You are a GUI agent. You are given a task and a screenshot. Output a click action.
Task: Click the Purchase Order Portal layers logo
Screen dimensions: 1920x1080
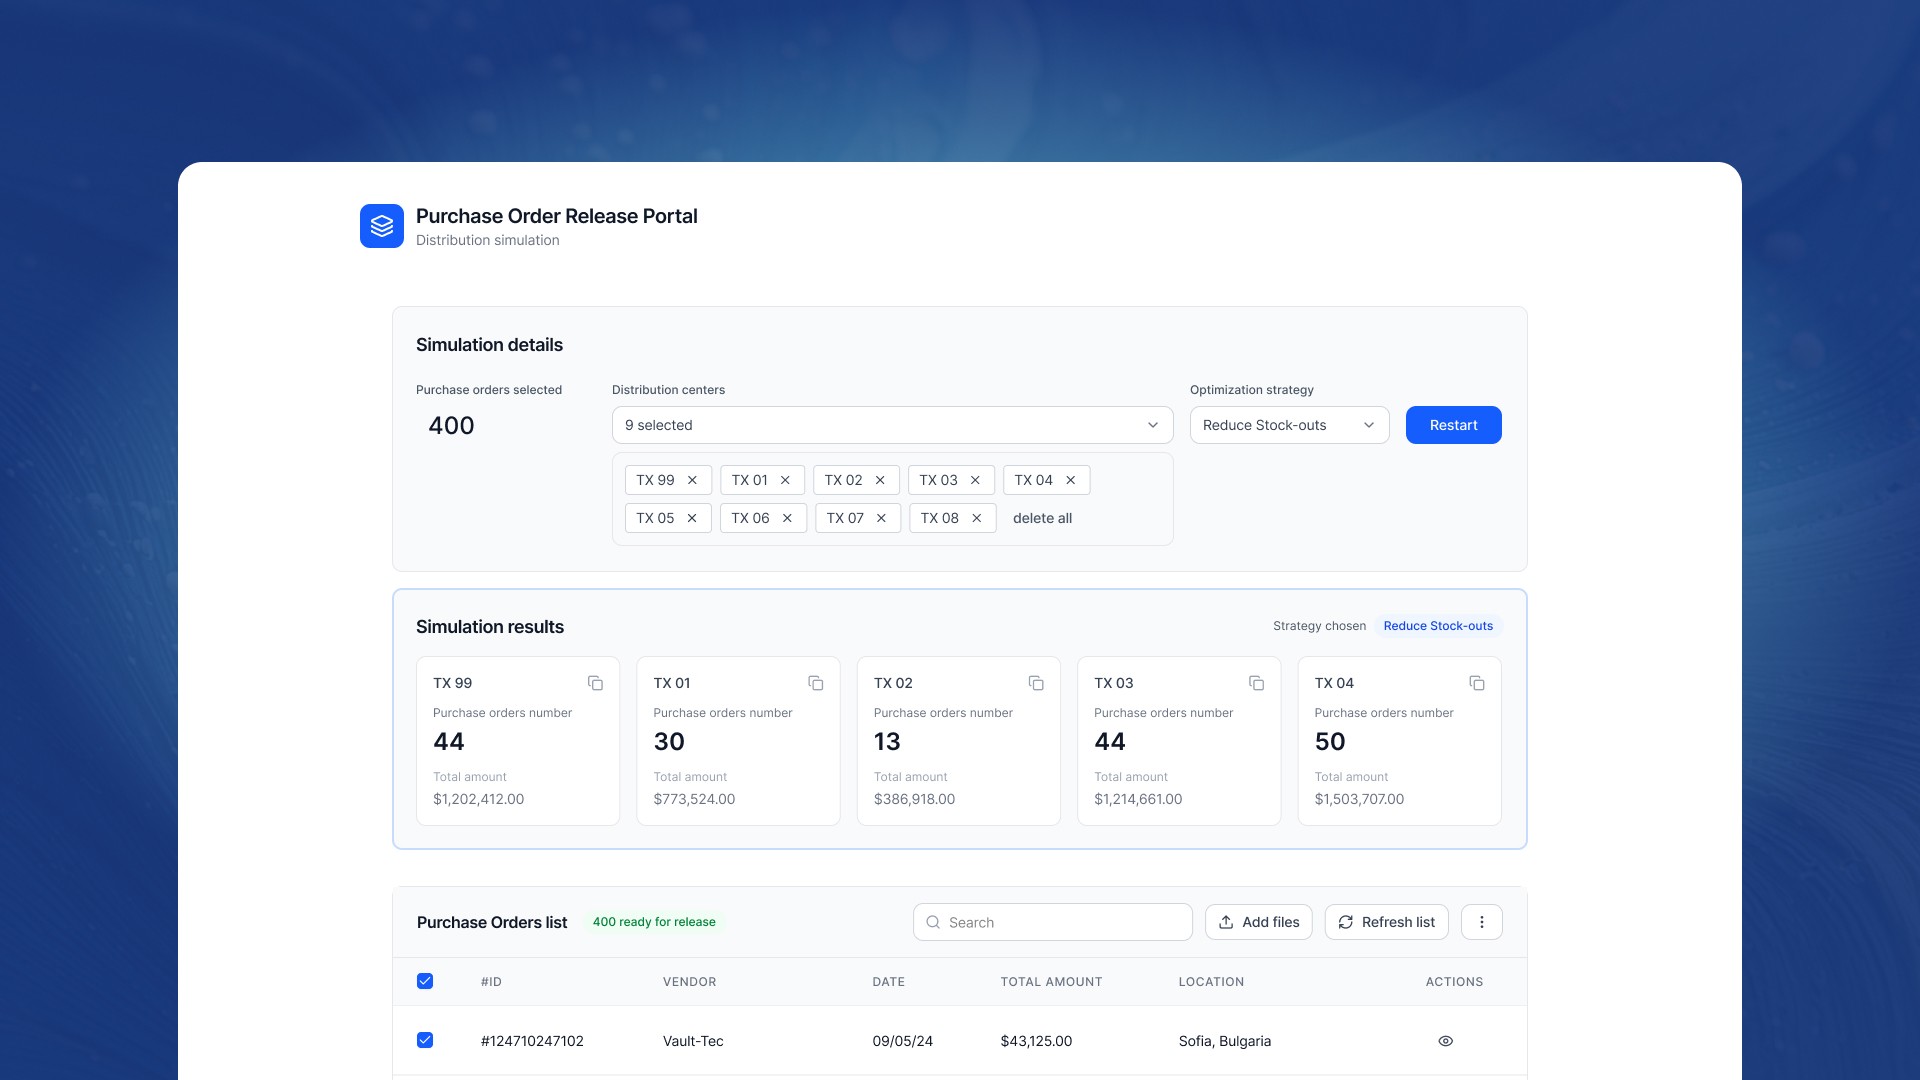click(381, 226)
